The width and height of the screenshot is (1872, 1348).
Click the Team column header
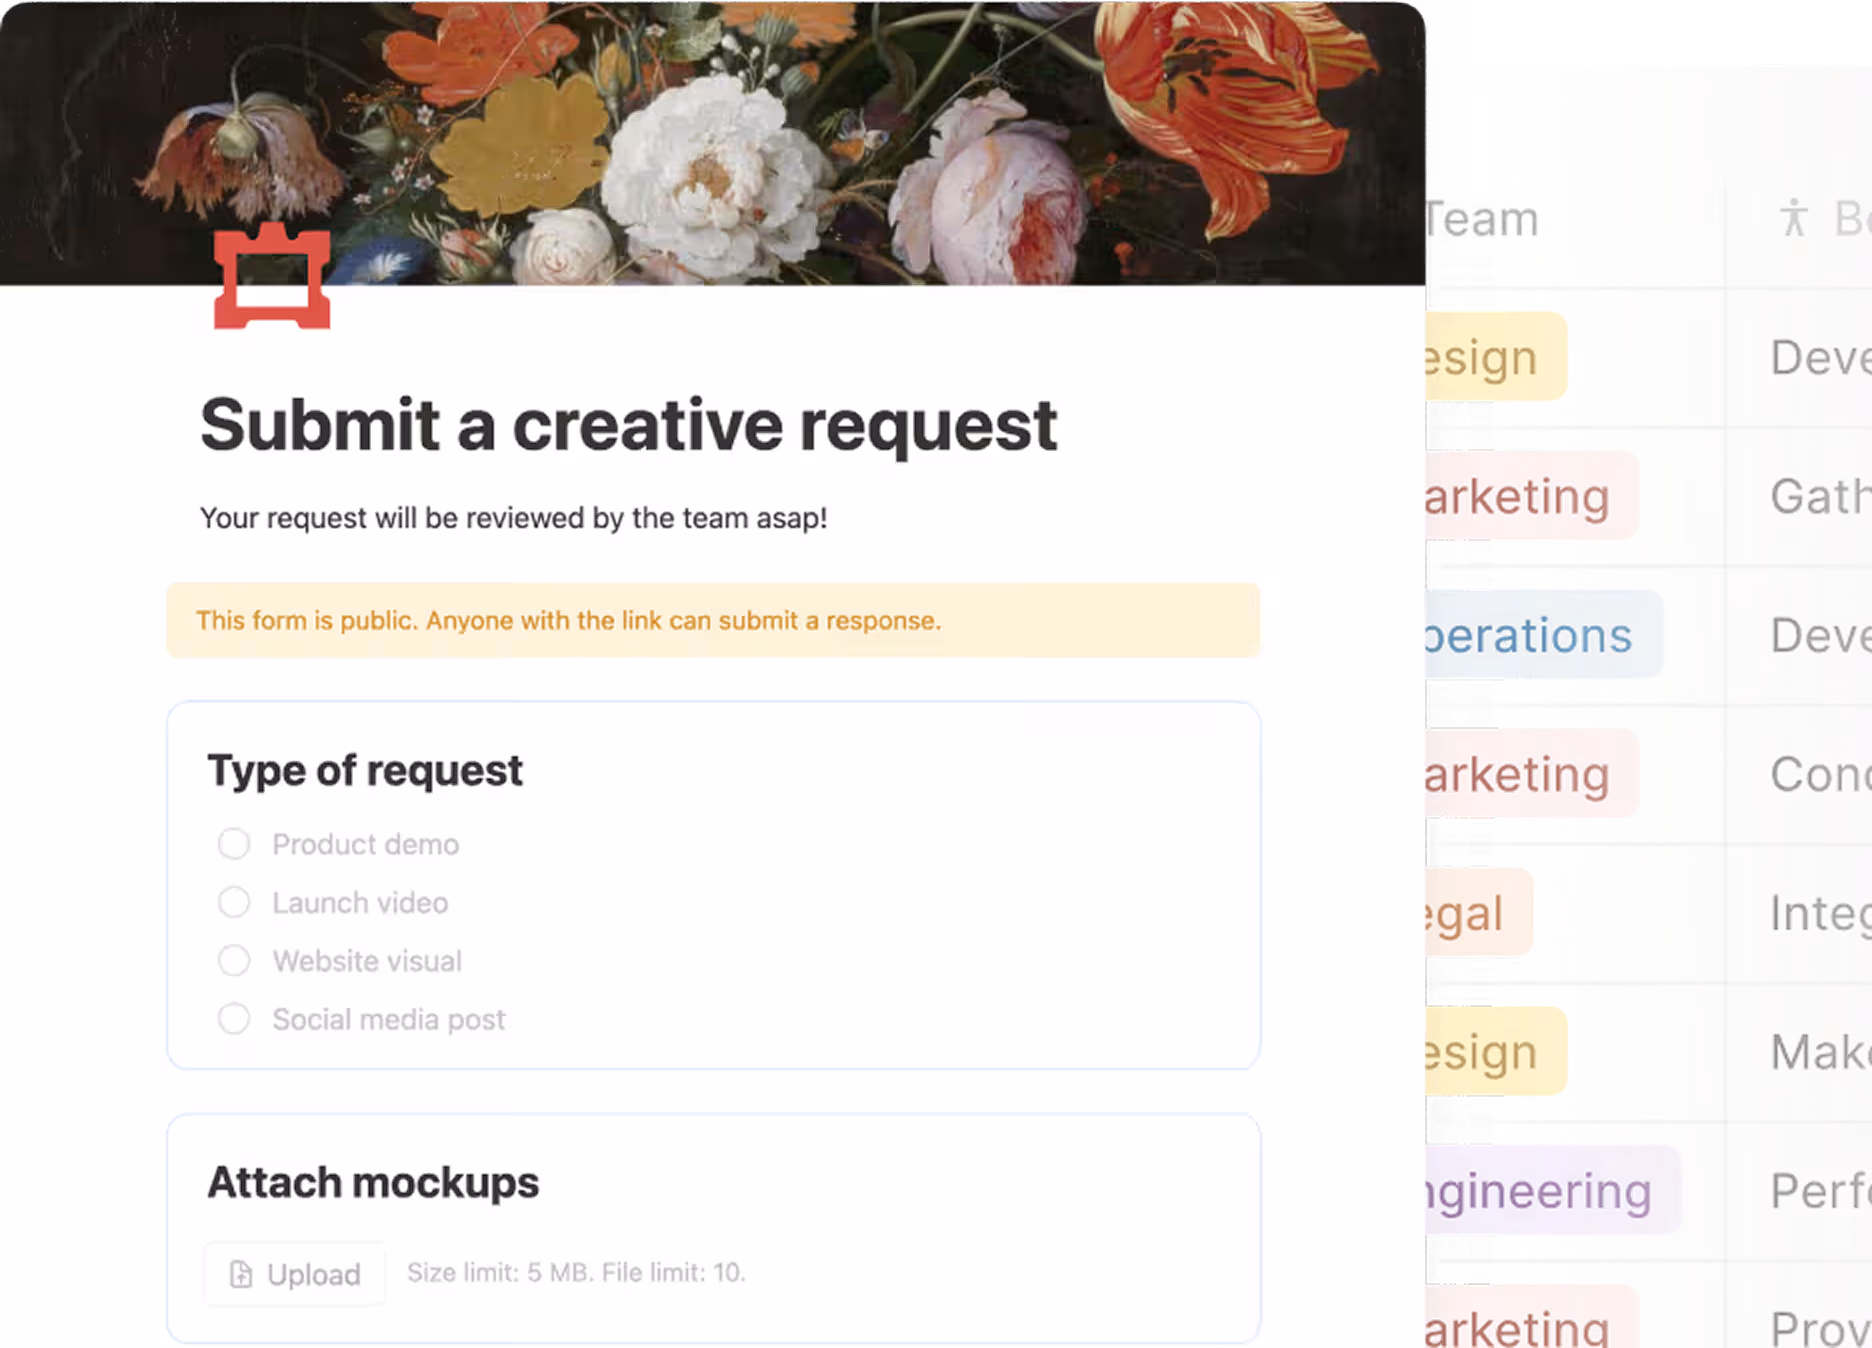tap(1485, 220)
